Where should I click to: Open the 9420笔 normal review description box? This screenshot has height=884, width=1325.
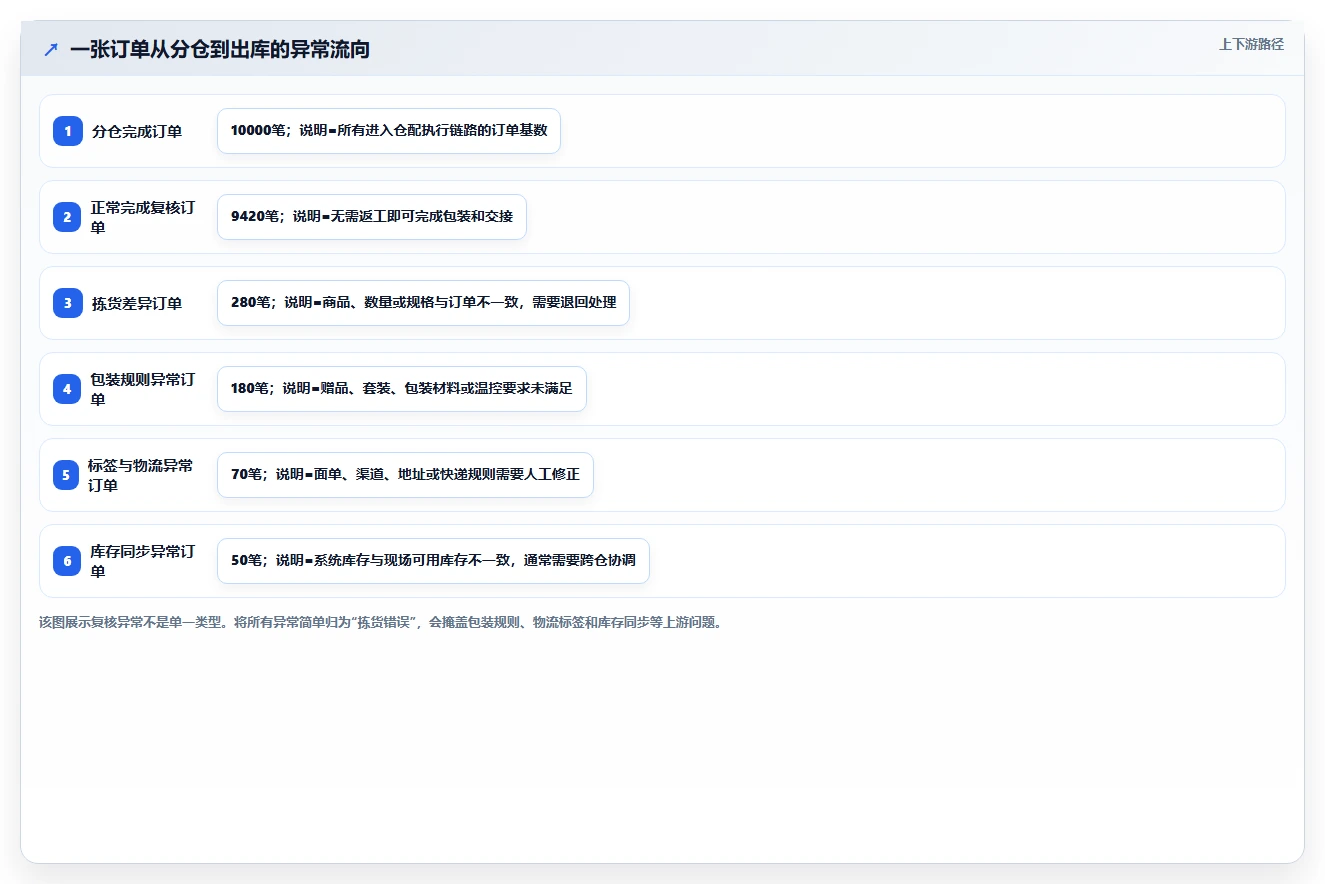(372, 217)
